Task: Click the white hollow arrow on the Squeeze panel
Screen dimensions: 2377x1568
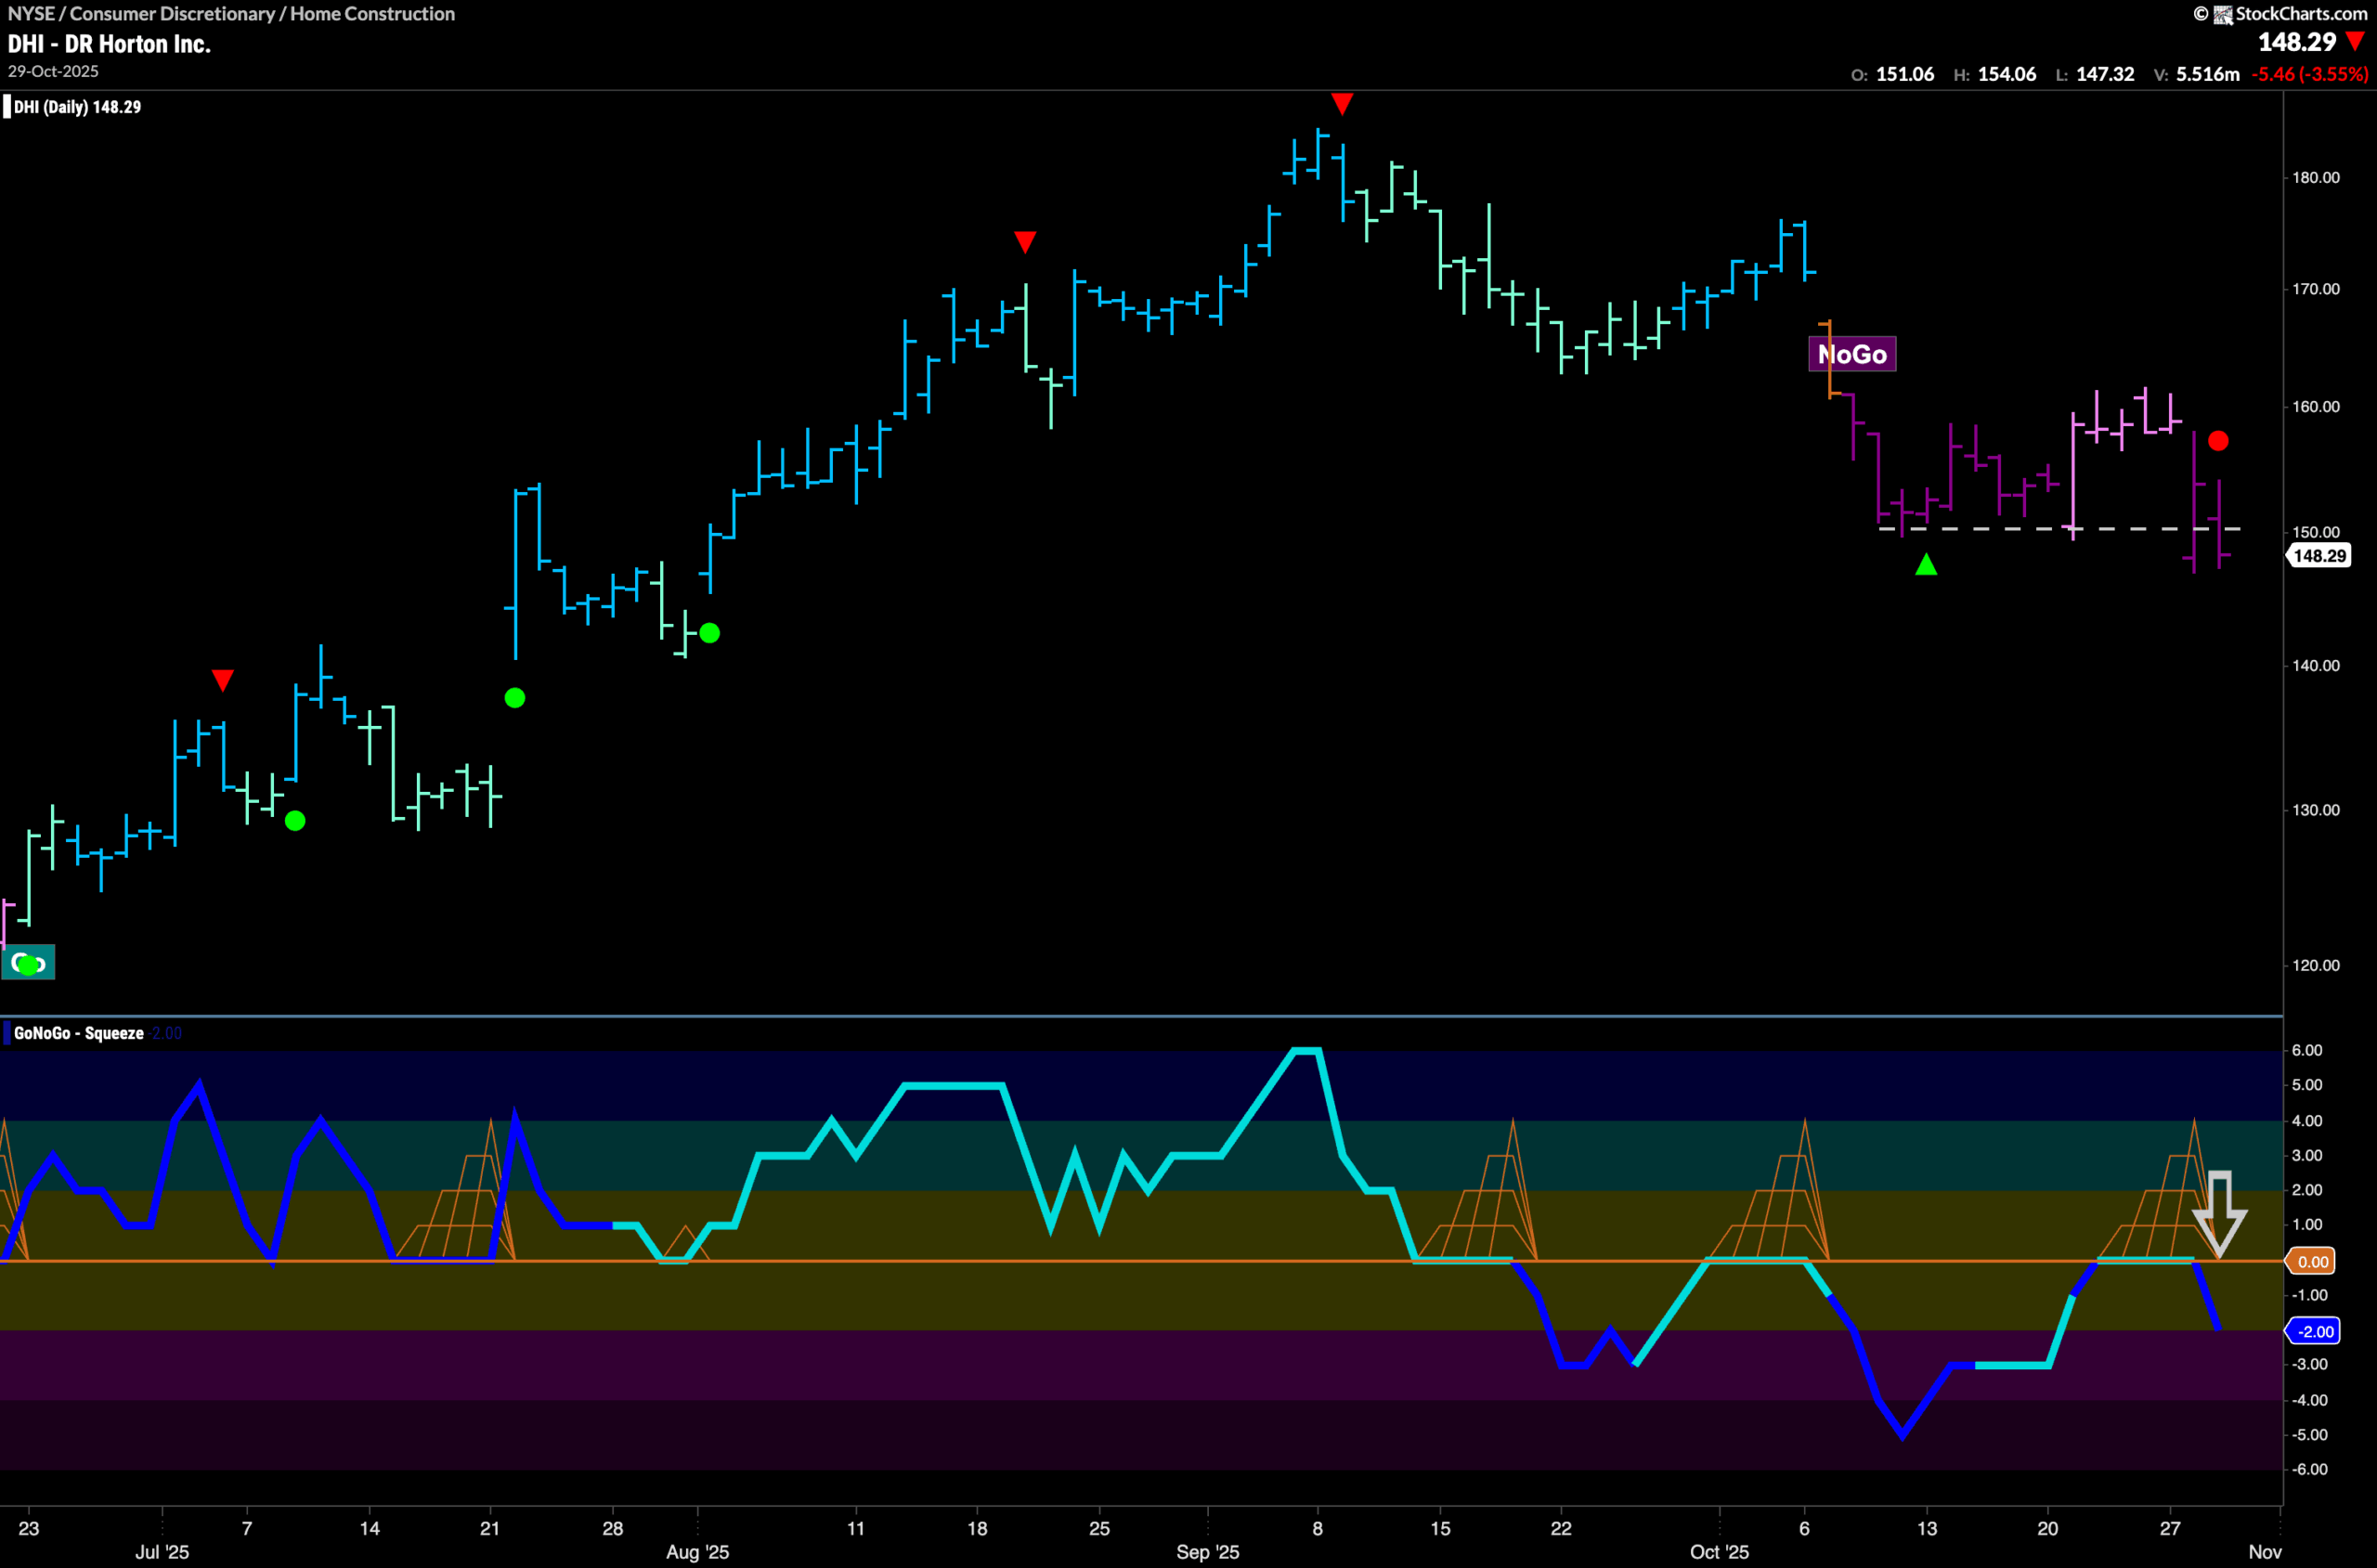Action: (x=2218, y=1215)
